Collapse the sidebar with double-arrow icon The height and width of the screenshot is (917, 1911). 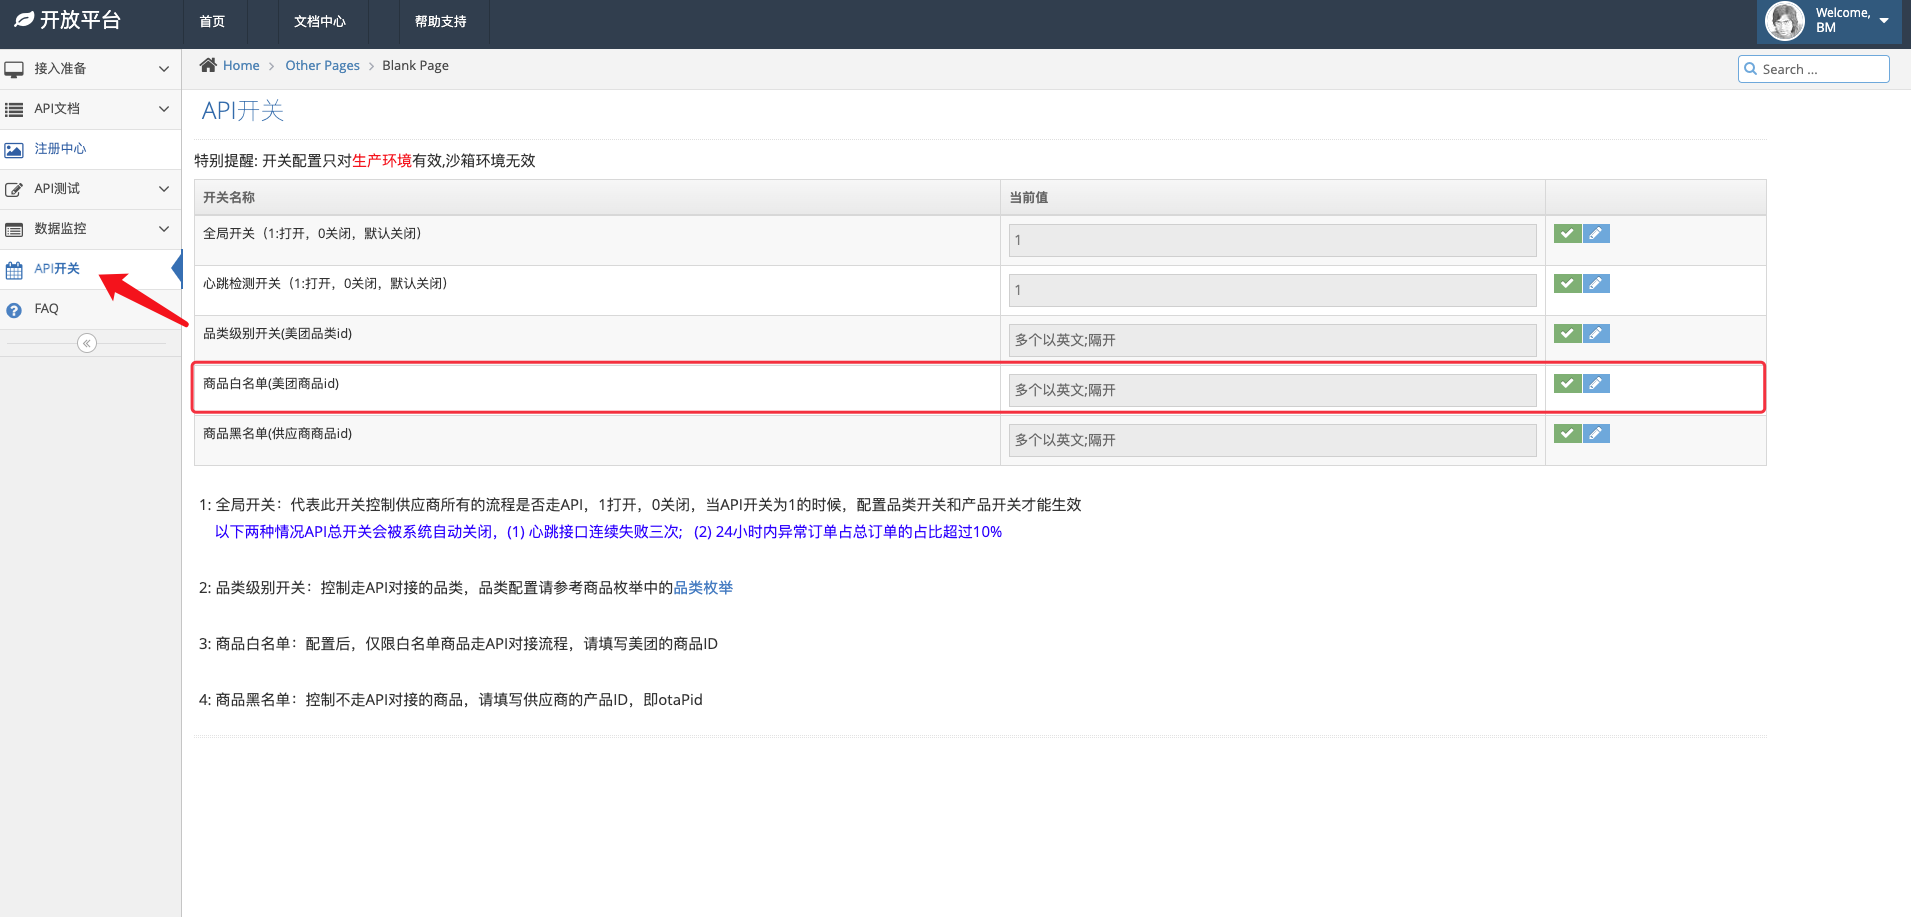coord(87,344)
